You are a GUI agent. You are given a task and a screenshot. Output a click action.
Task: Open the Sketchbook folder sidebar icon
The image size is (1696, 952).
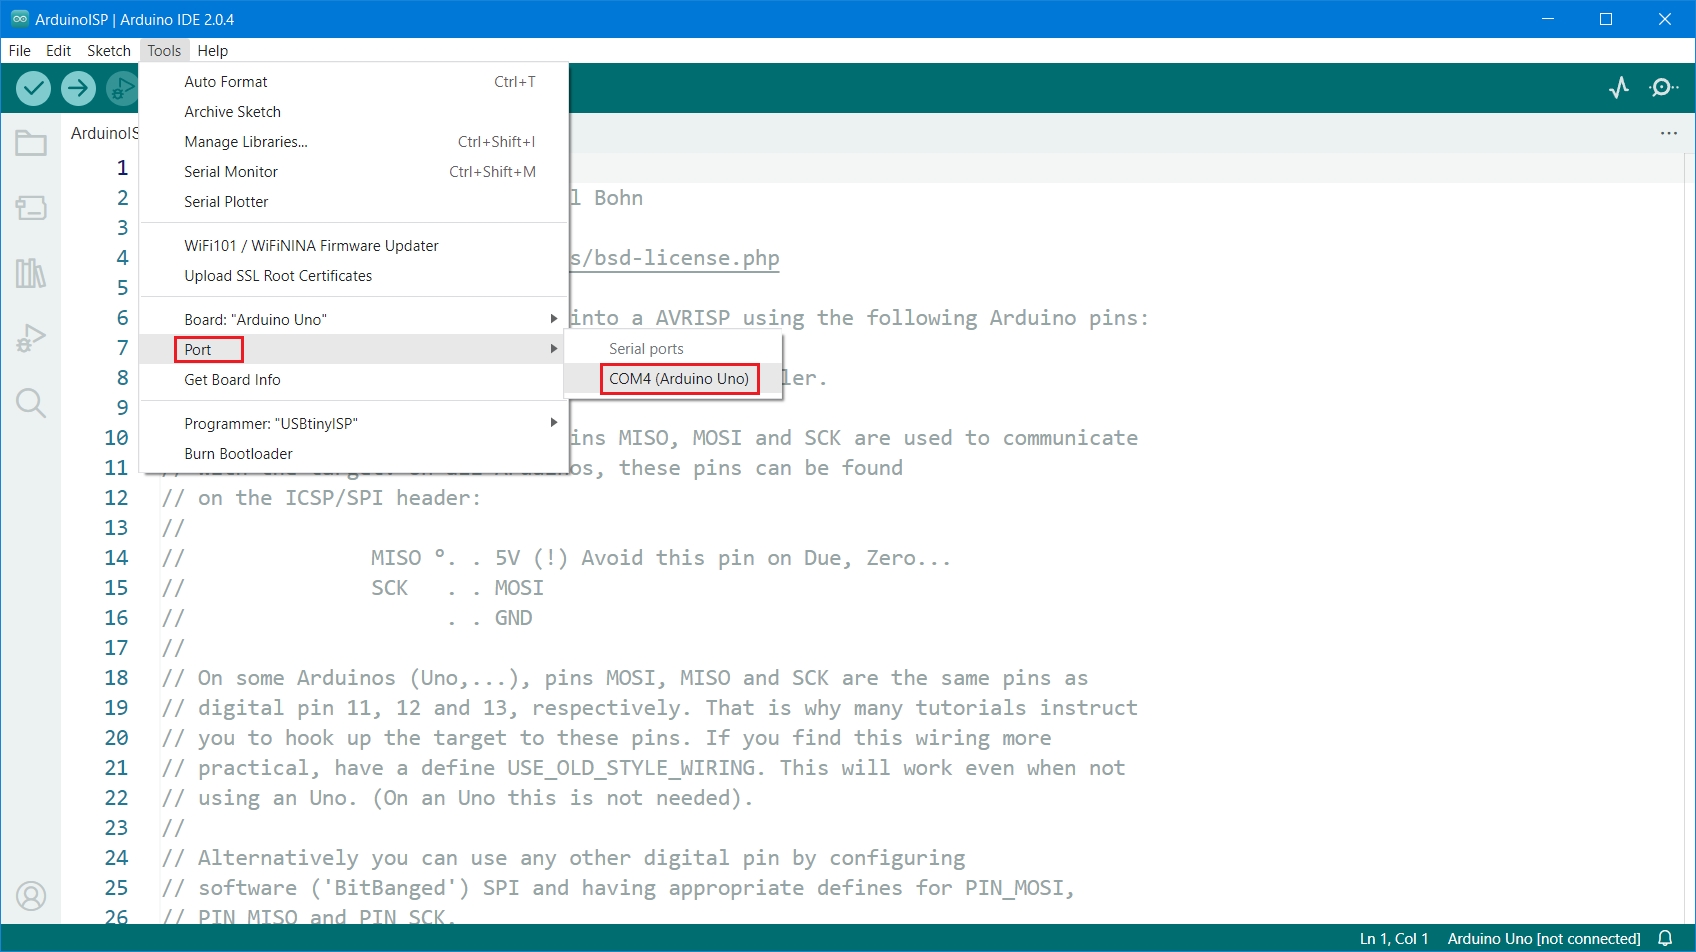31,144
